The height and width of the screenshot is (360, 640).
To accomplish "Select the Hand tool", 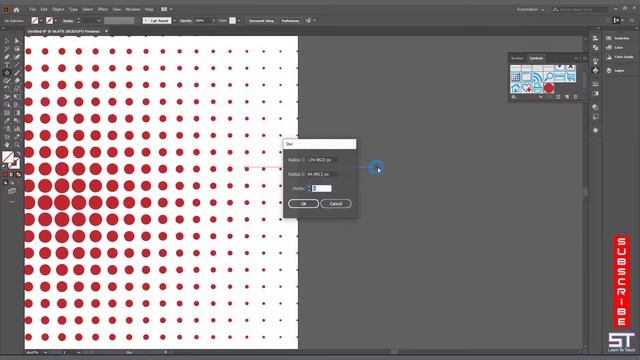I will 7,144.
